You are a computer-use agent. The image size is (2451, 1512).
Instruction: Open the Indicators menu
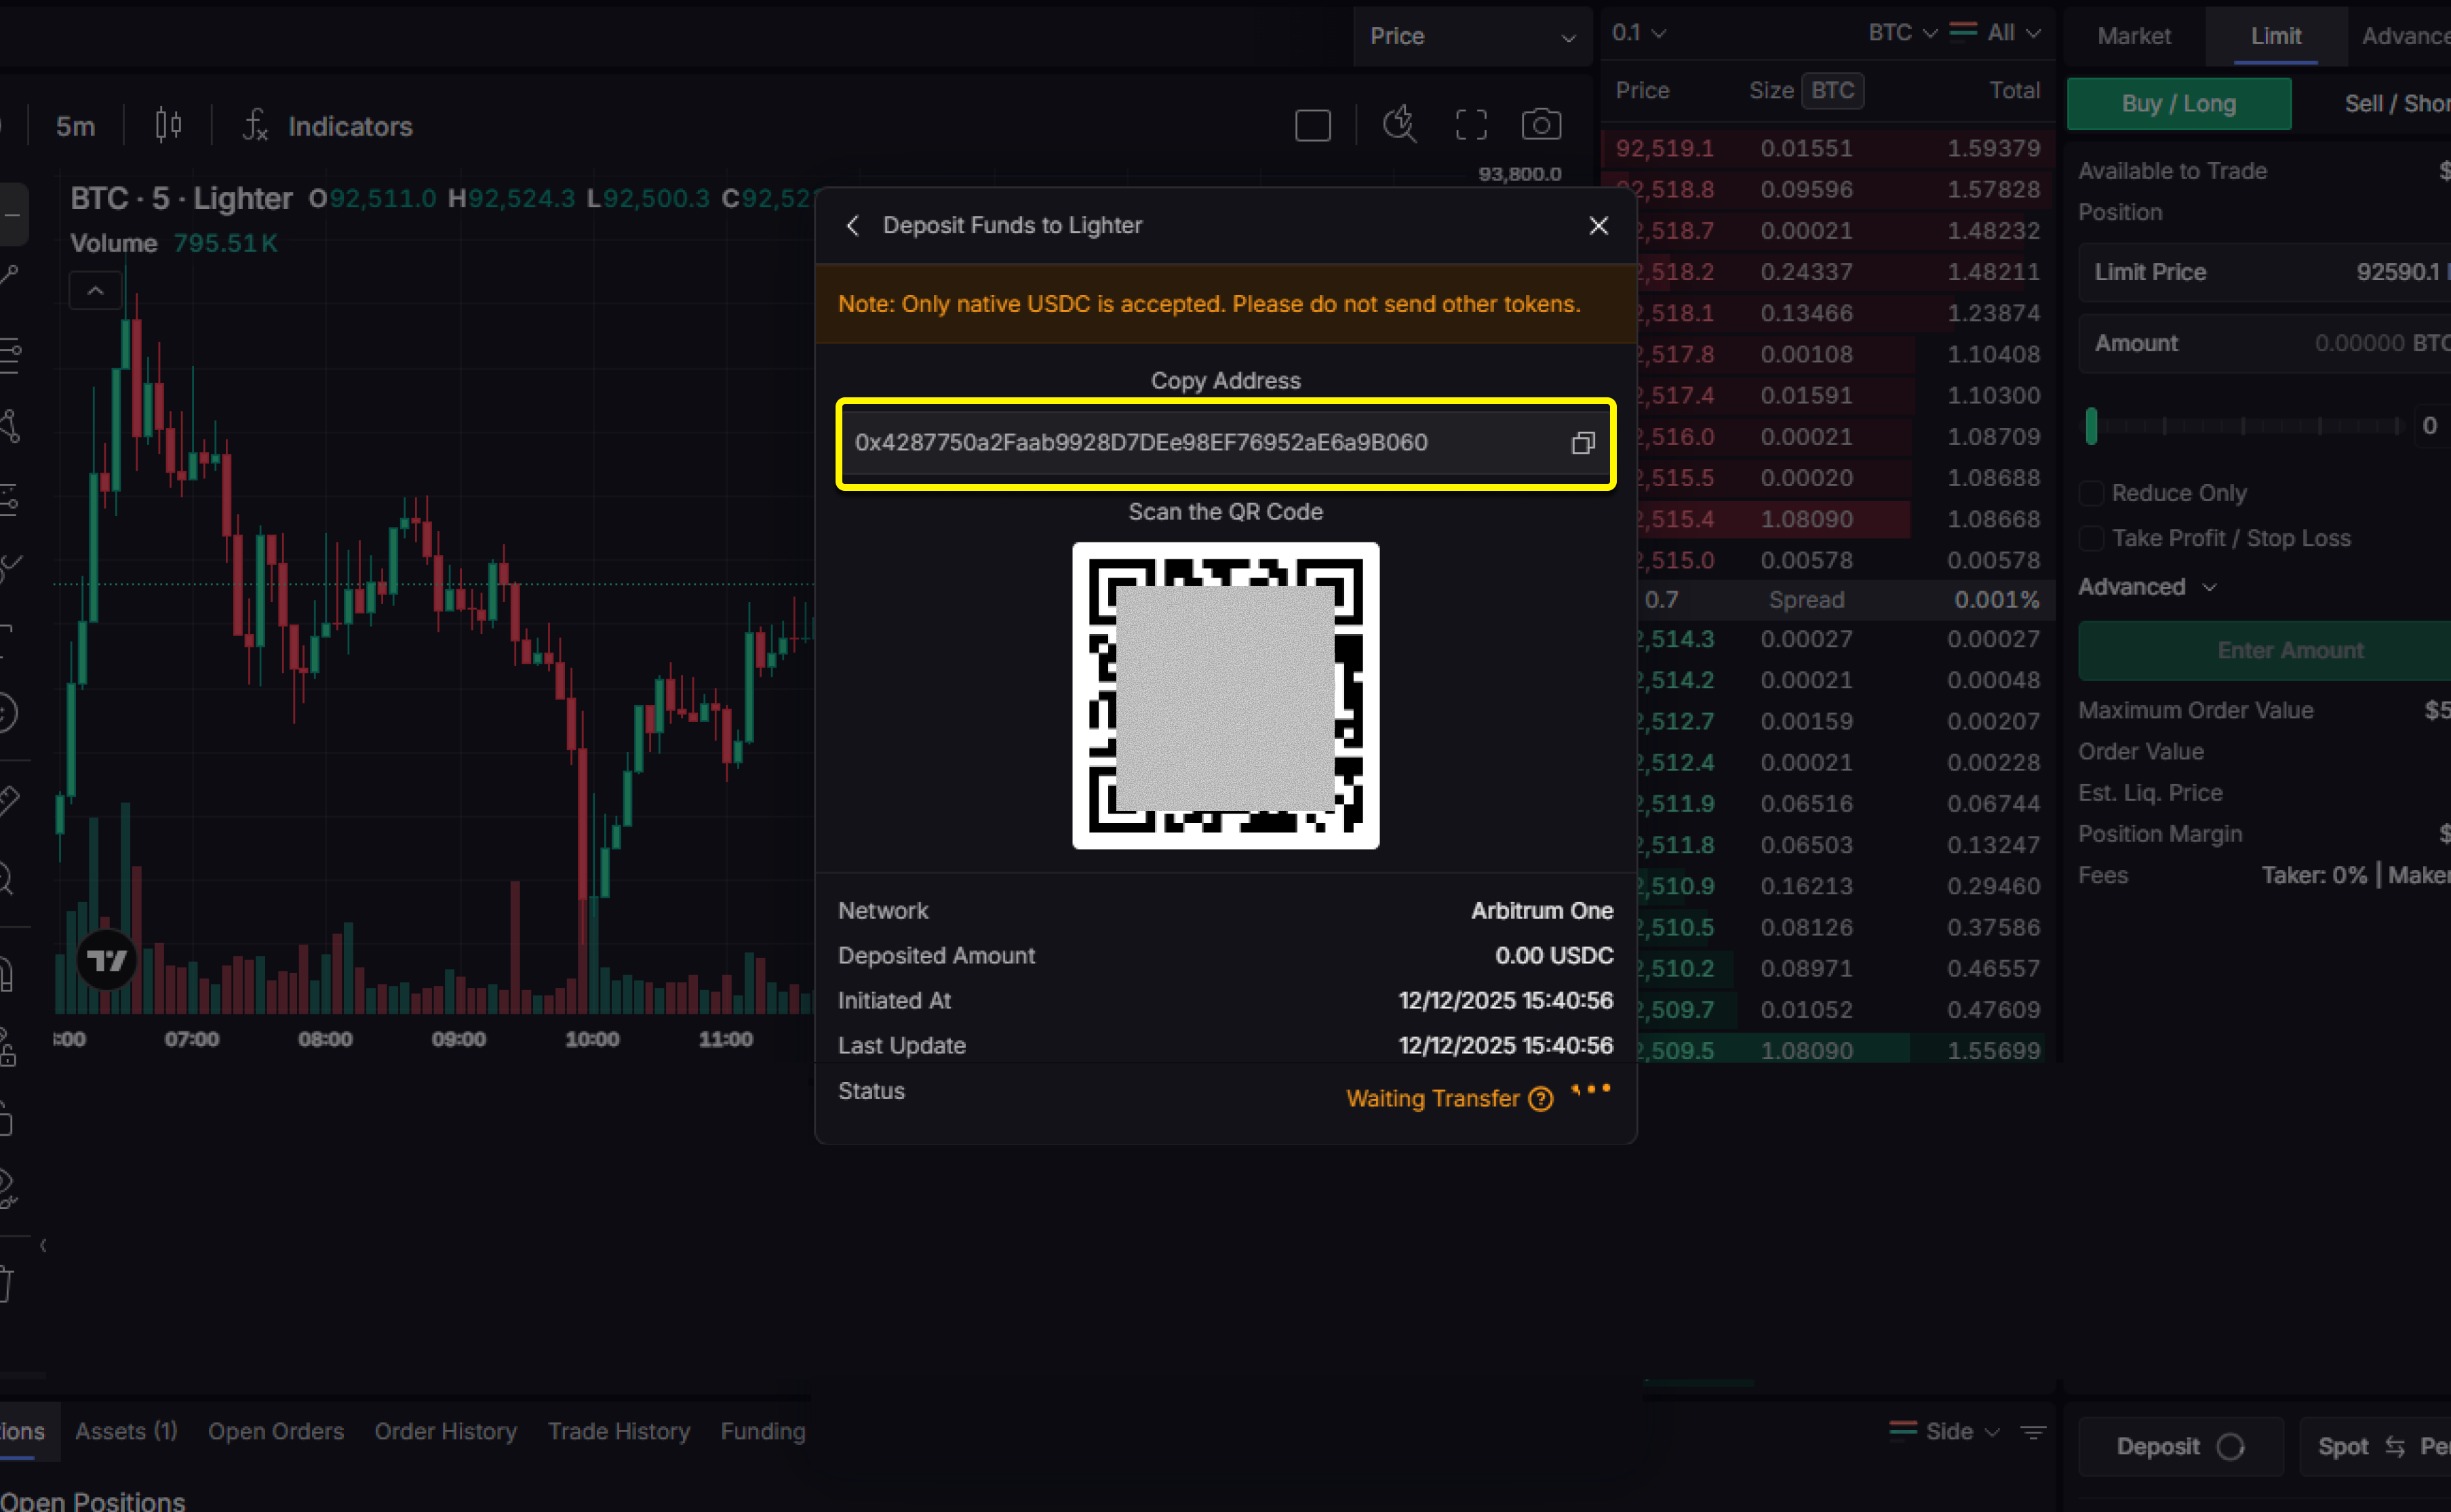point(350,126)
